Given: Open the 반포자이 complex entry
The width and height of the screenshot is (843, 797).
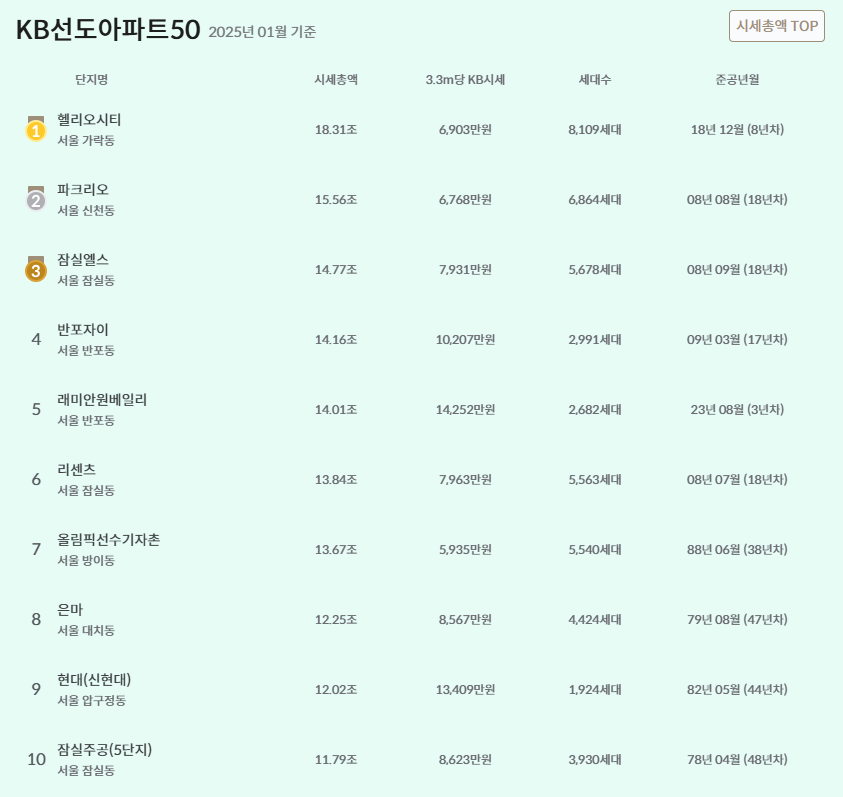Looking at the screenshot, I should [x=83, y=329].
